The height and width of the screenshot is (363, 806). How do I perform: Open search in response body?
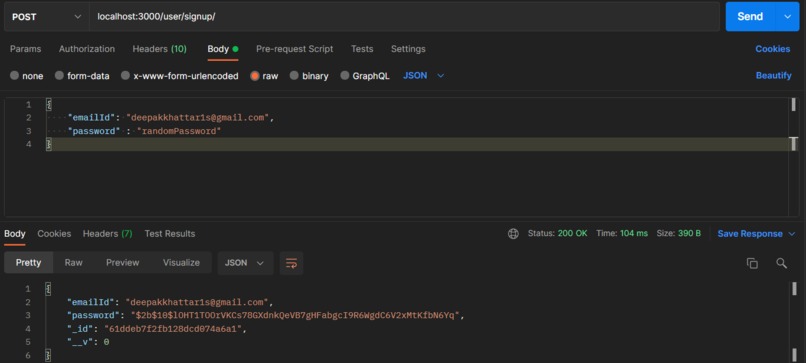coord(781,263)
